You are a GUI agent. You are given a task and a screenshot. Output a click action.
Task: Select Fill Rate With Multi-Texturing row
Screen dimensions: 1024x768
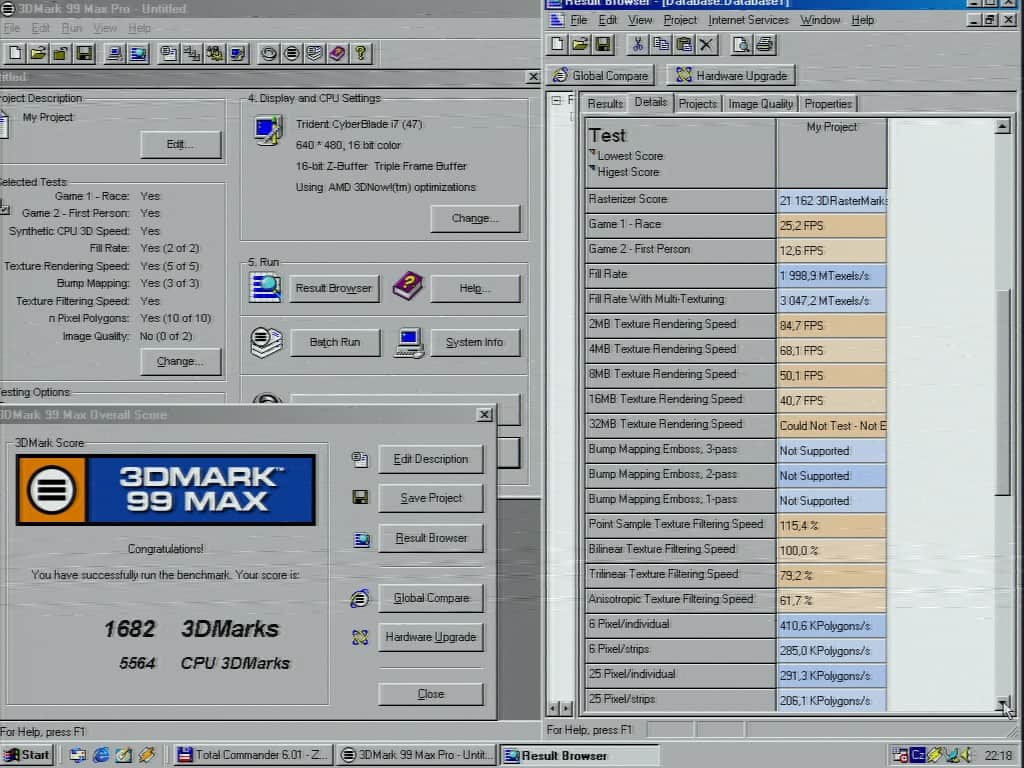click(x=680, y=300)
